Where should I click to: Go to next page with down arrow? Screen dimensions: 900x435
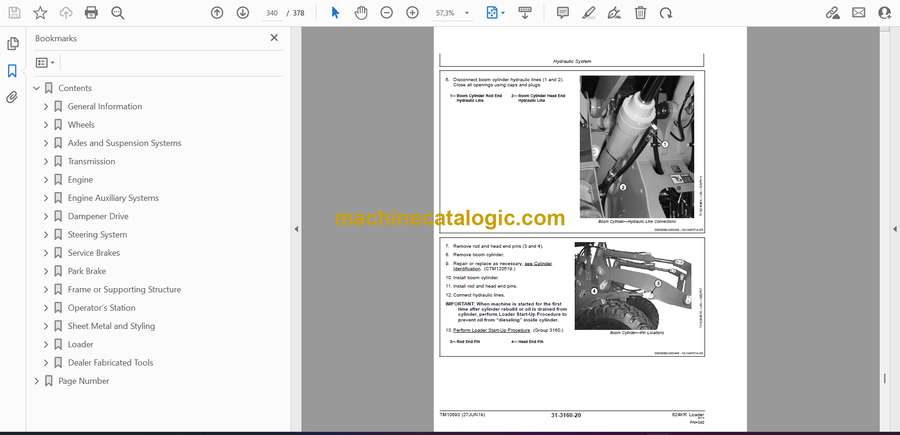[243, 13]
